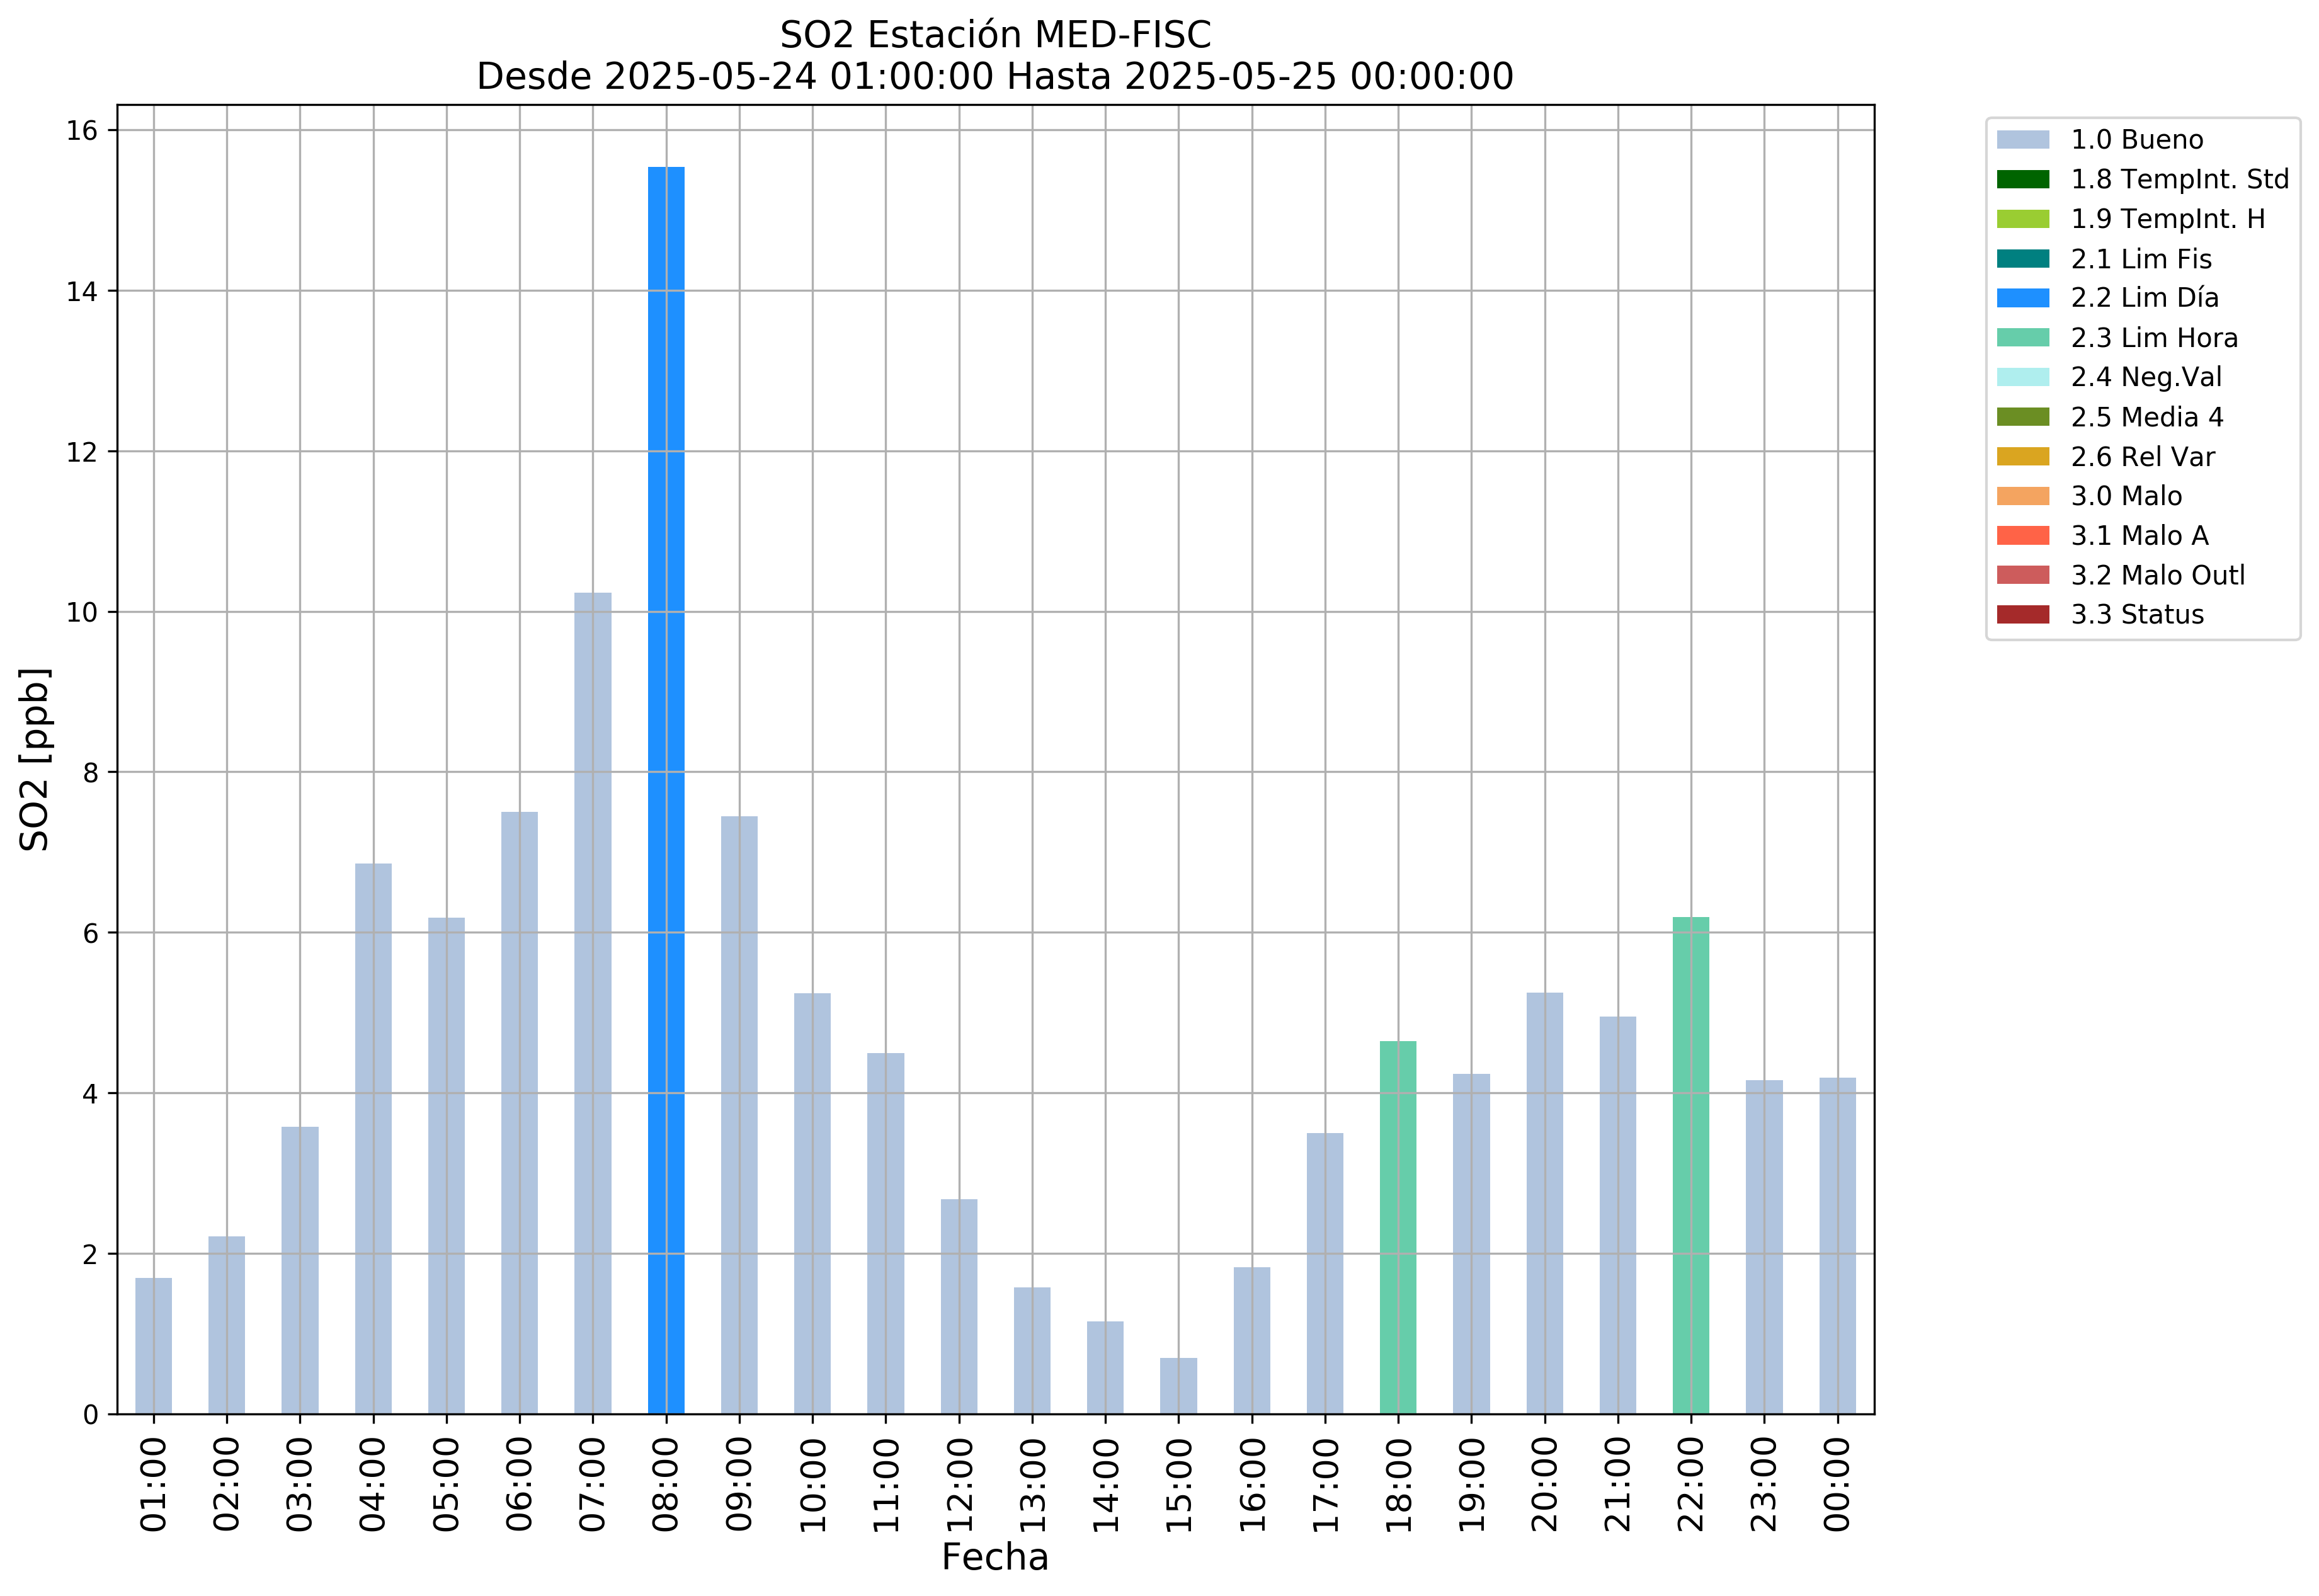Click the y-axis tick label '0'

click(x=91, y=1415)
